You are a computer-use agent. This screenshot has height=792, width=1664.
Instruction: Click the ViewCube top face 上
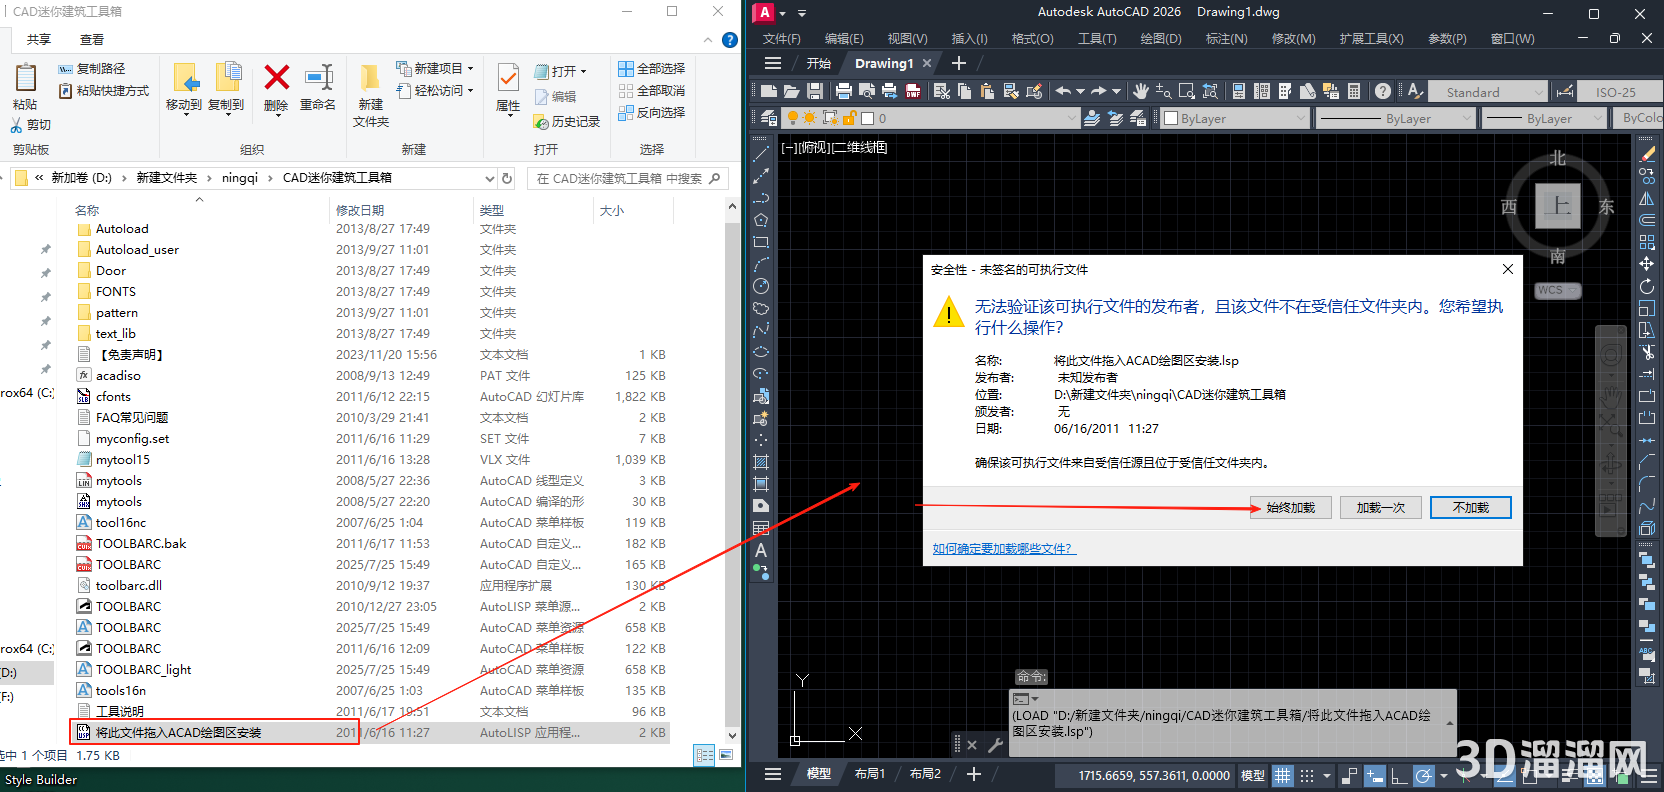click(1558, 206)
